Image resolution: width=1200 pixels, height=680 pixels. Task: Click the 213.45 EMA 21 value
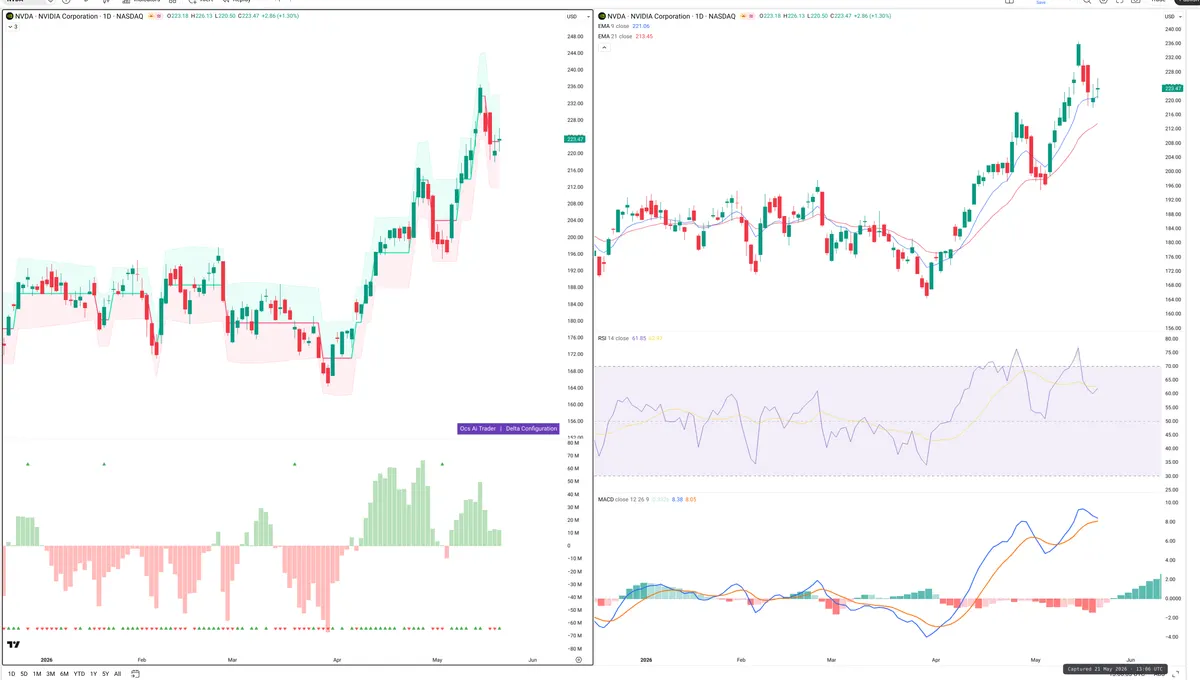pos(643,36)
